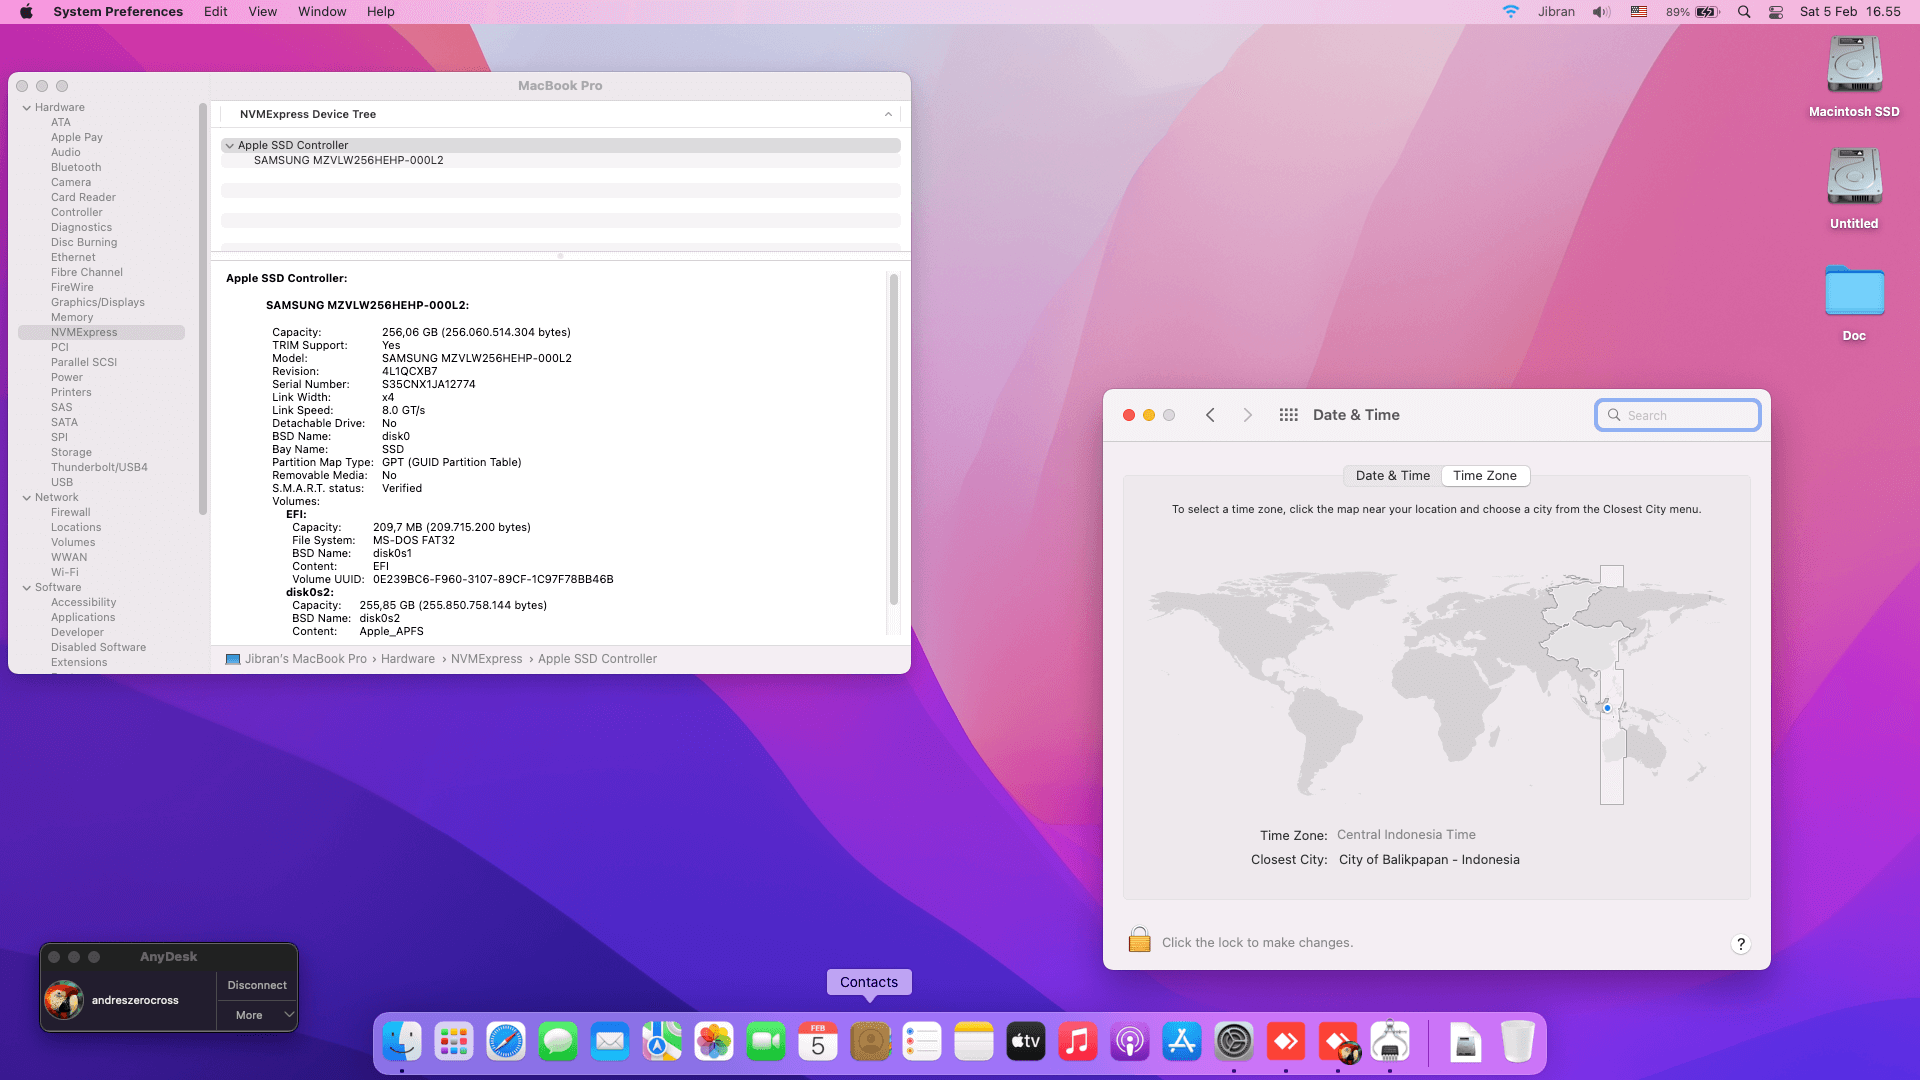Open Control Center in menu bar
This screenshot has width=1920, height=1080.
click(1776, 12)
